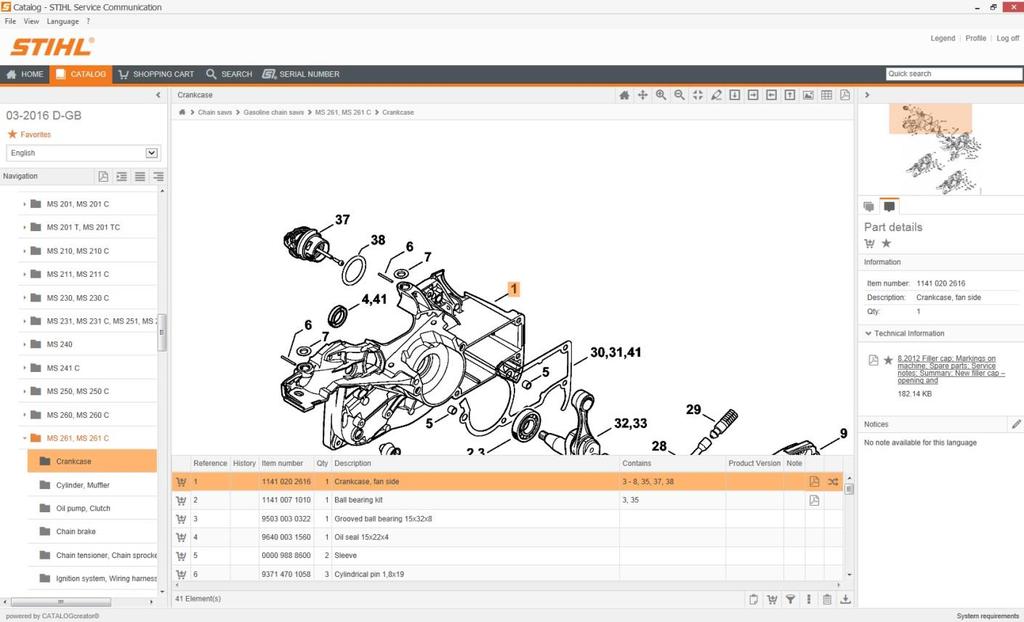Image resolution: width=1024 pixels, height=622 pixels.
Task: Add part to cart from the Part details panel
Action: [x=869, y=244]
